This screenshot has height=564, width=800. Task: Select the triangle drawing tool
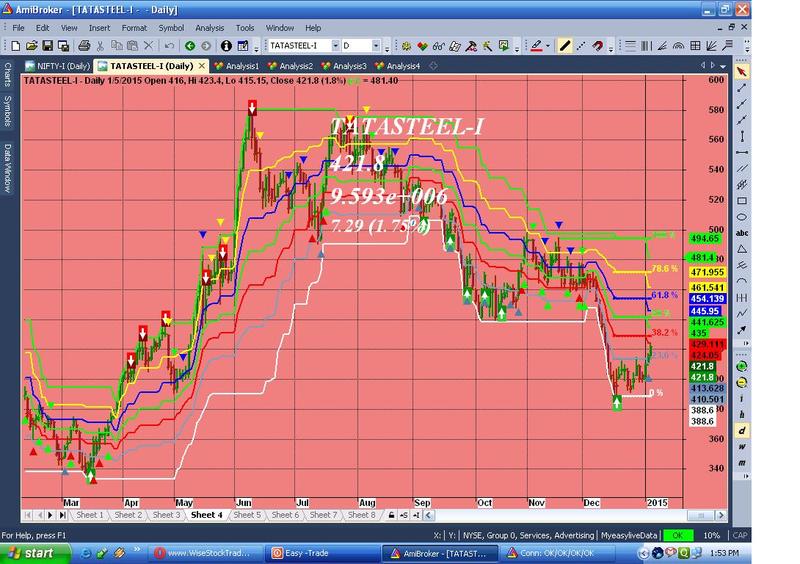[742, 249]
